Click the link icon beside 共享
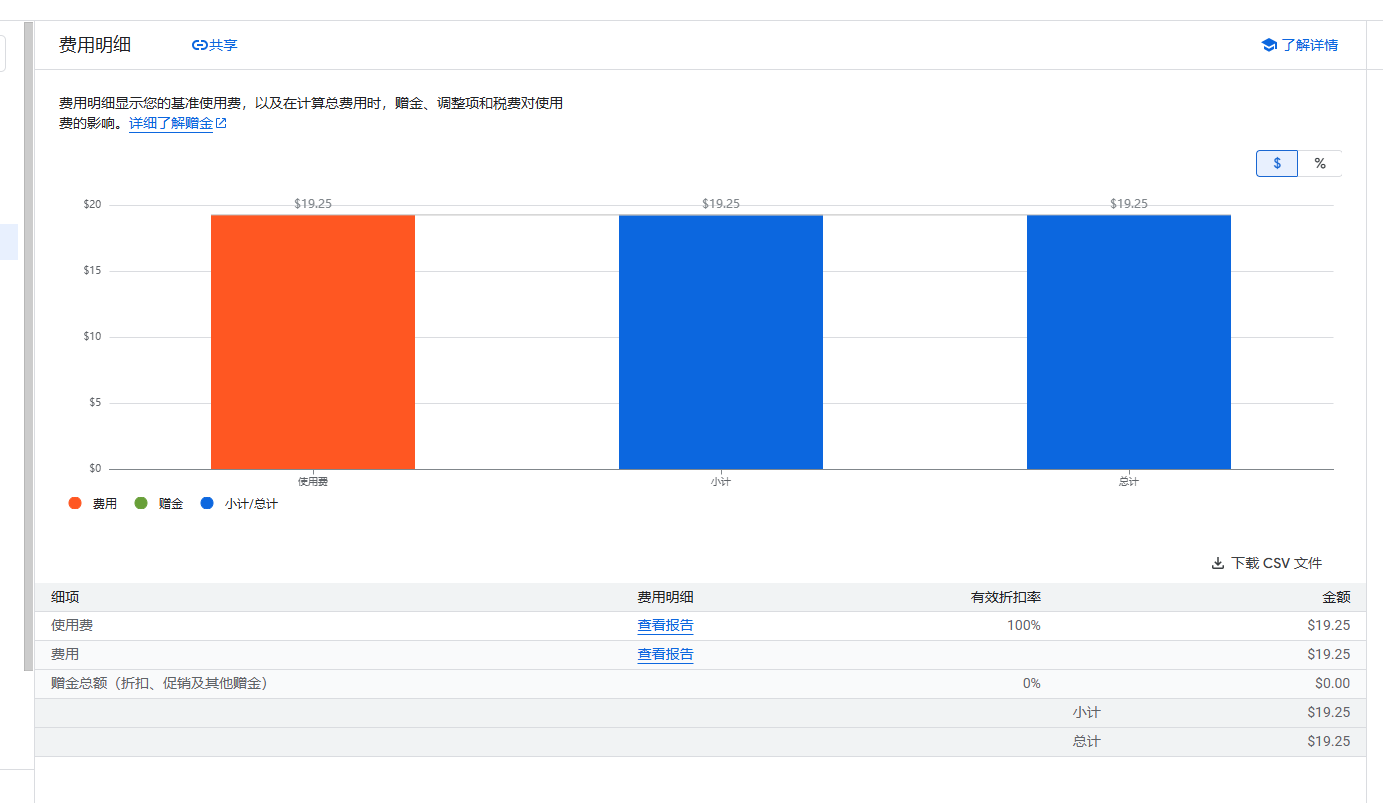The width and height of the screenshot is (1383, 803). coord(199,45)
